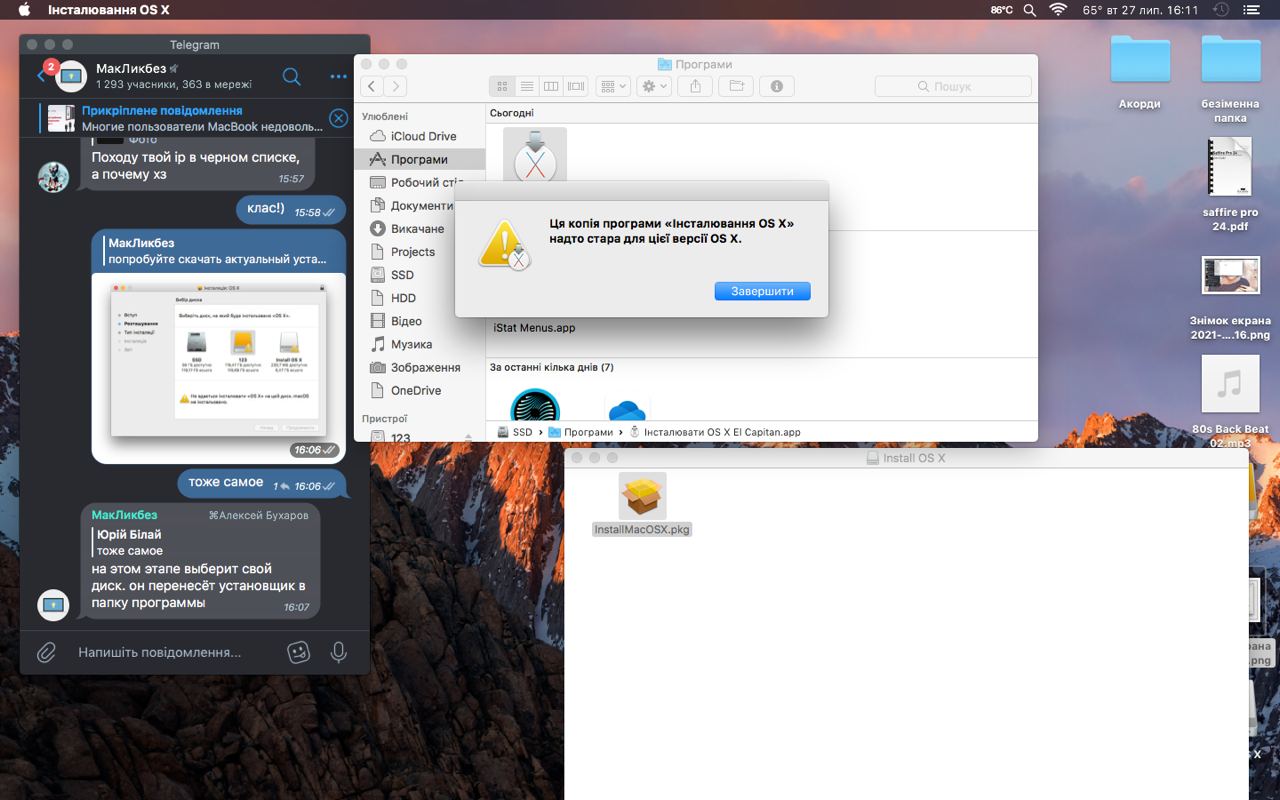Select Програми in Finder sidebar
Screen dimensions: 1280x800
click(418, 159)
